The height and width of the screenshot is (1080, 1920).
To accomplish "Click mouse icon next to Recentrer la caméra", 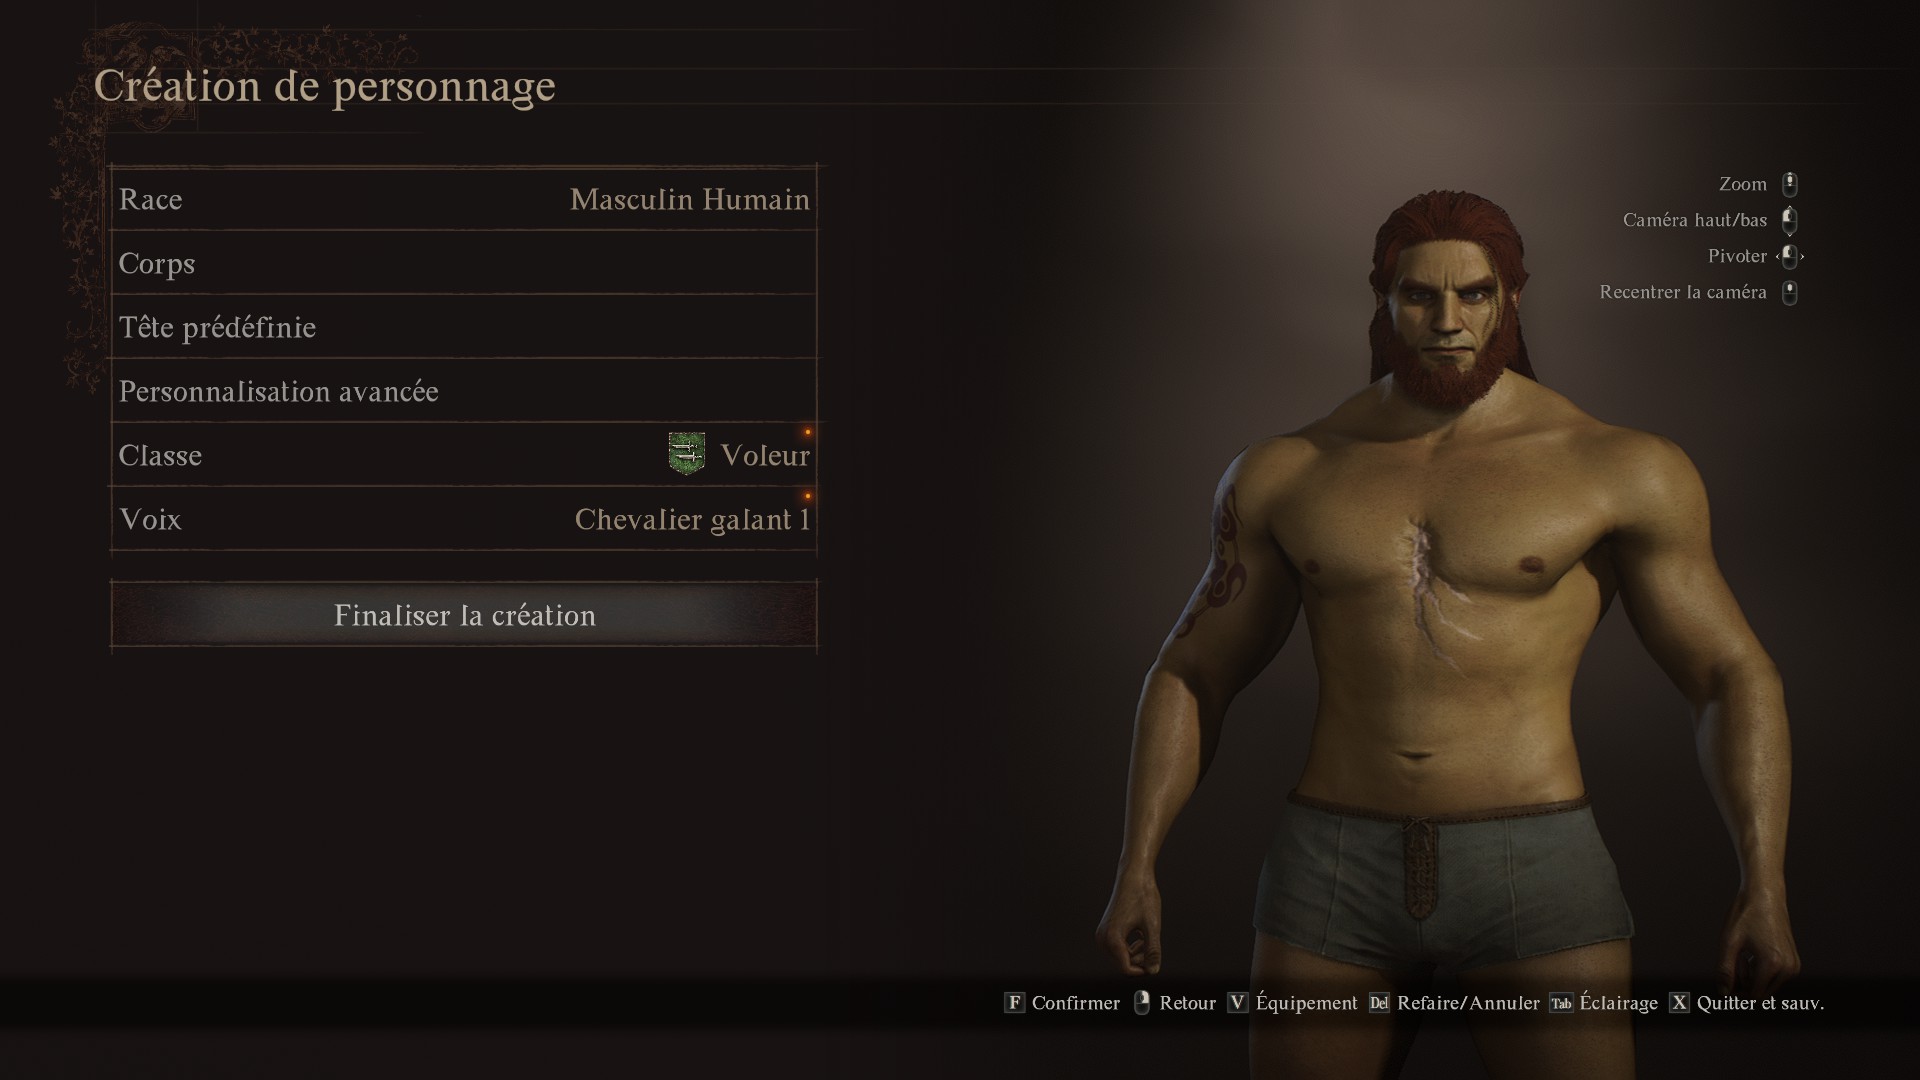I will pyautogui.click(x=1790, y=292).
